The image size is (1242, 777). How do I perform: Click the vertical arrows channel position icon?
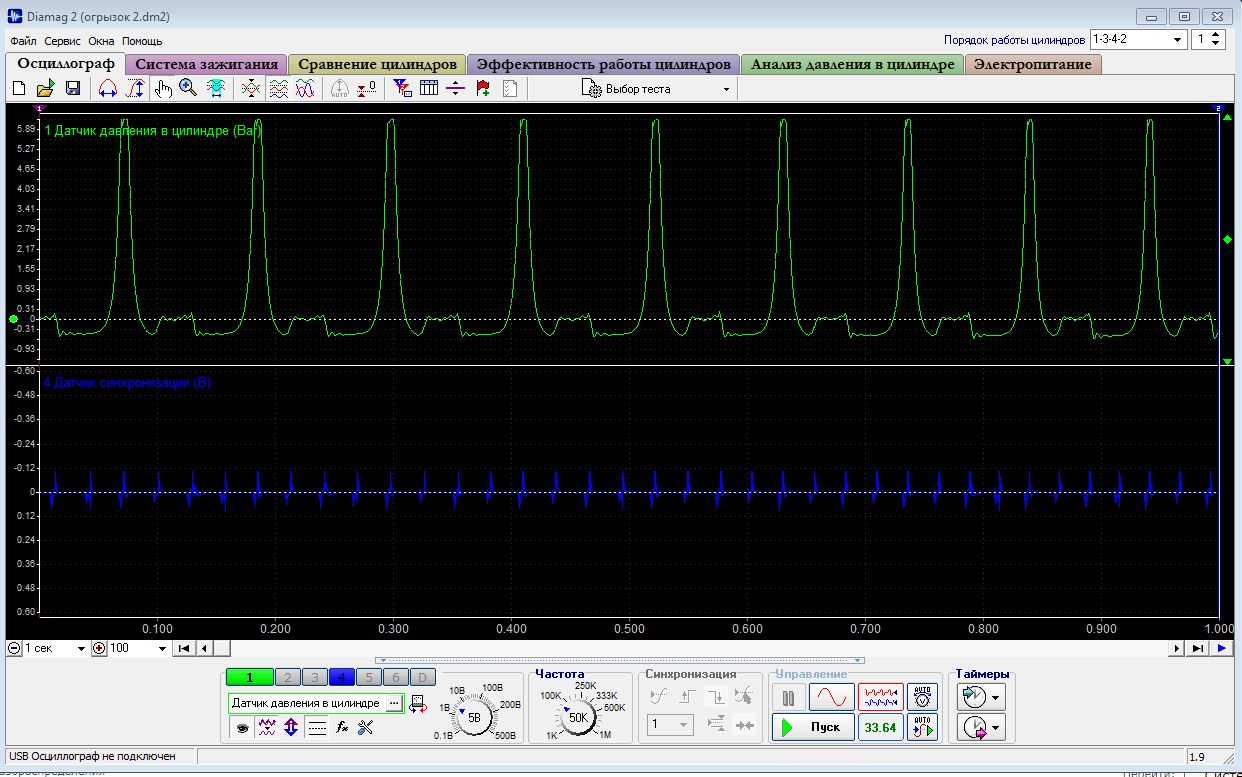pos(291,727)
